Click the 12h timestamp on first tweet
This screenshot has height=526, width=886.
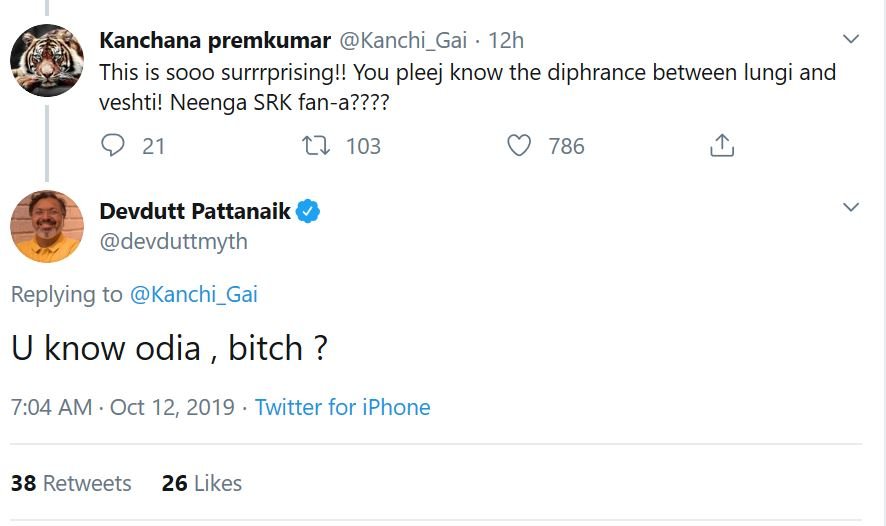506,41
